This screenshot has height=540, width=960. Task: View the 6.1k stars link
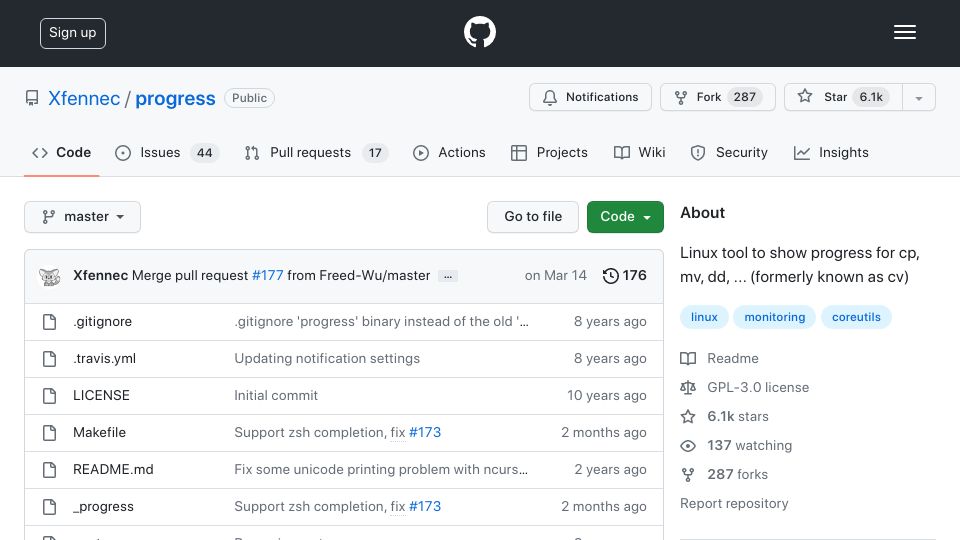[738, 416]
